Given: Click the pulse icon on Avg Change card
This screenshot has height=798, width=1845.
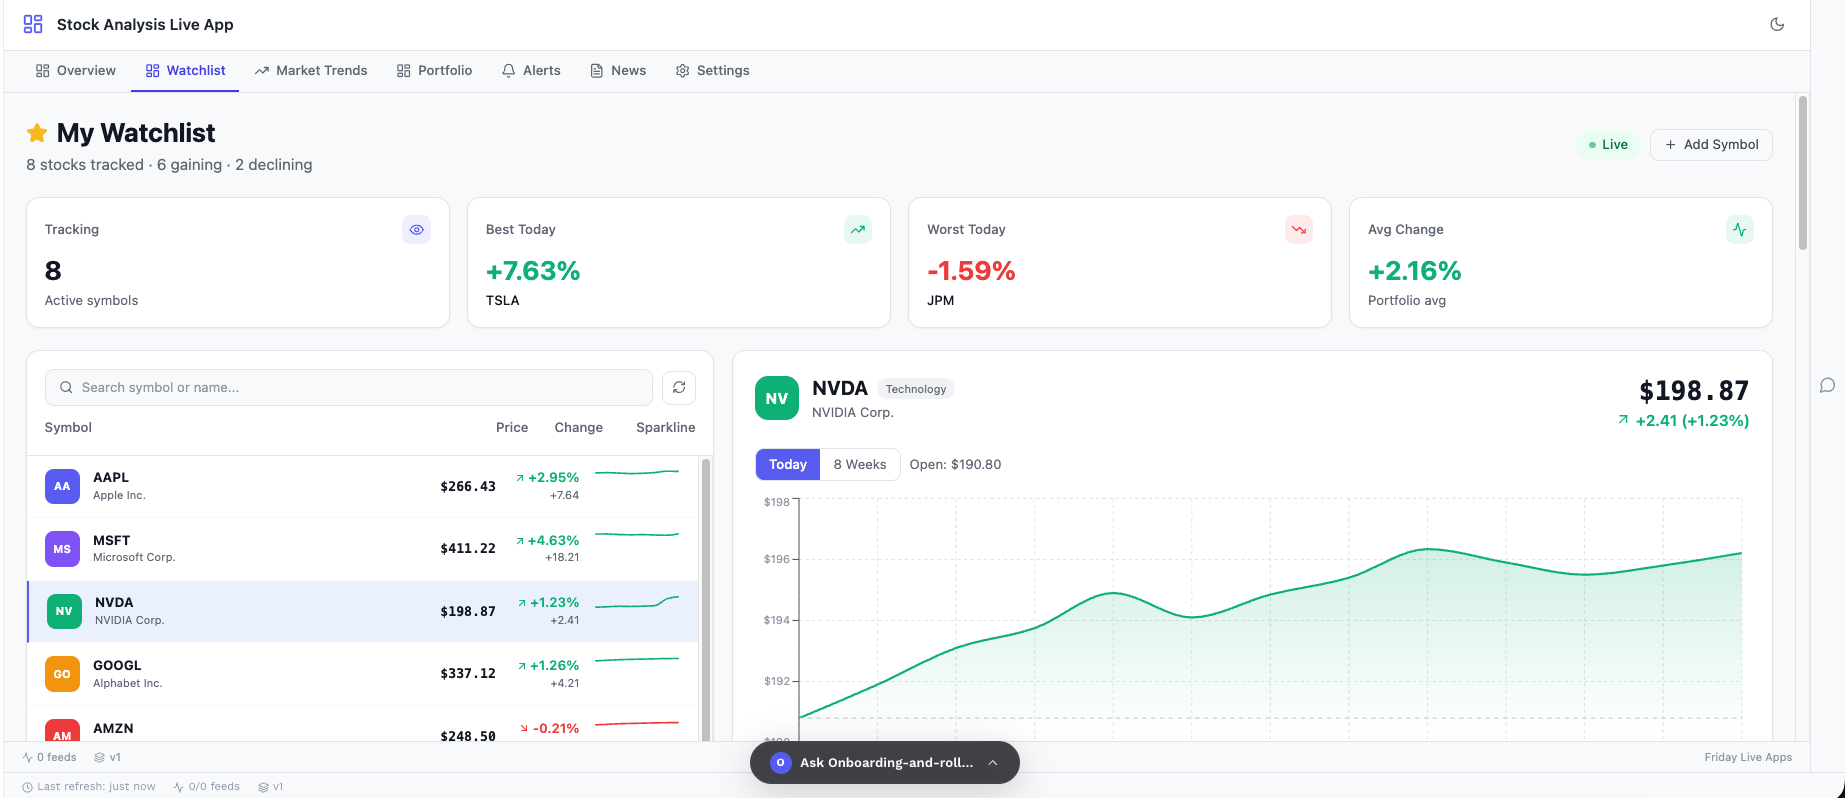Looking at the screenshot, I should pos(1740,230).
